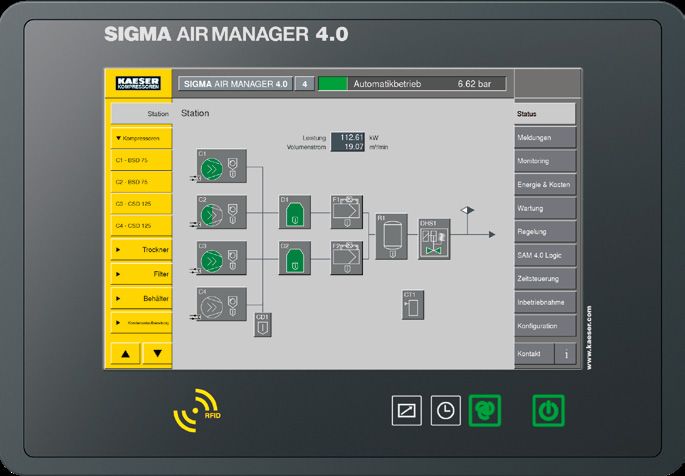Image resolution: width=685 pixels, height=476 pixels.
Task: Click the sidebar down arrow button
Action: point(157,354)
